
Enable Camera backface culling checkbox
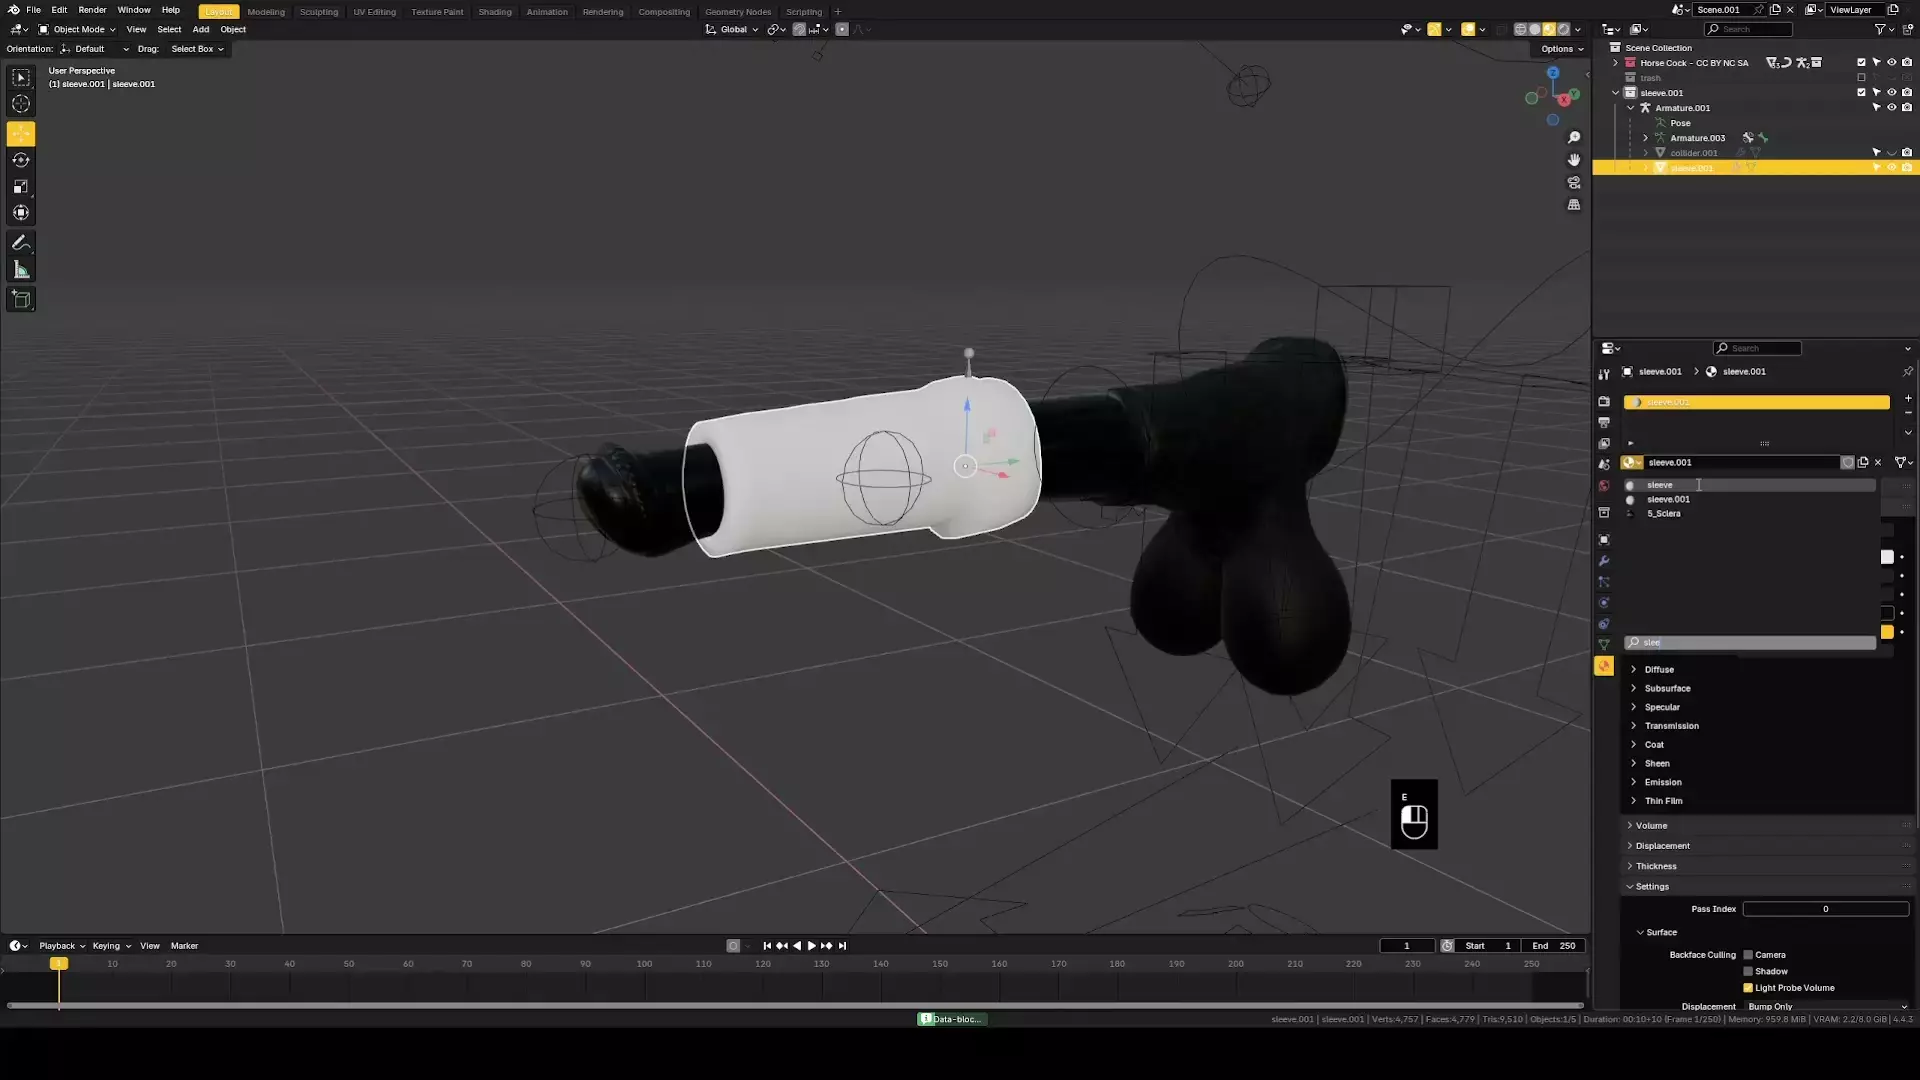click(1748, 955)
